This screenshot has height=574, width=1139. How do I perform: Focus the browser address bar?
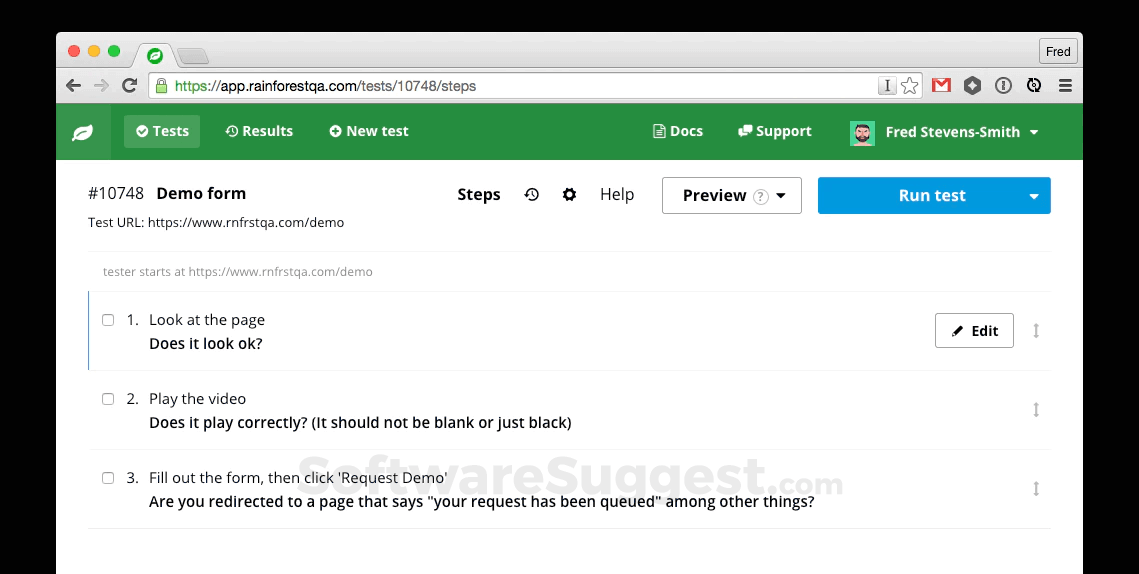pyautogui.click(x=520, y=86)
